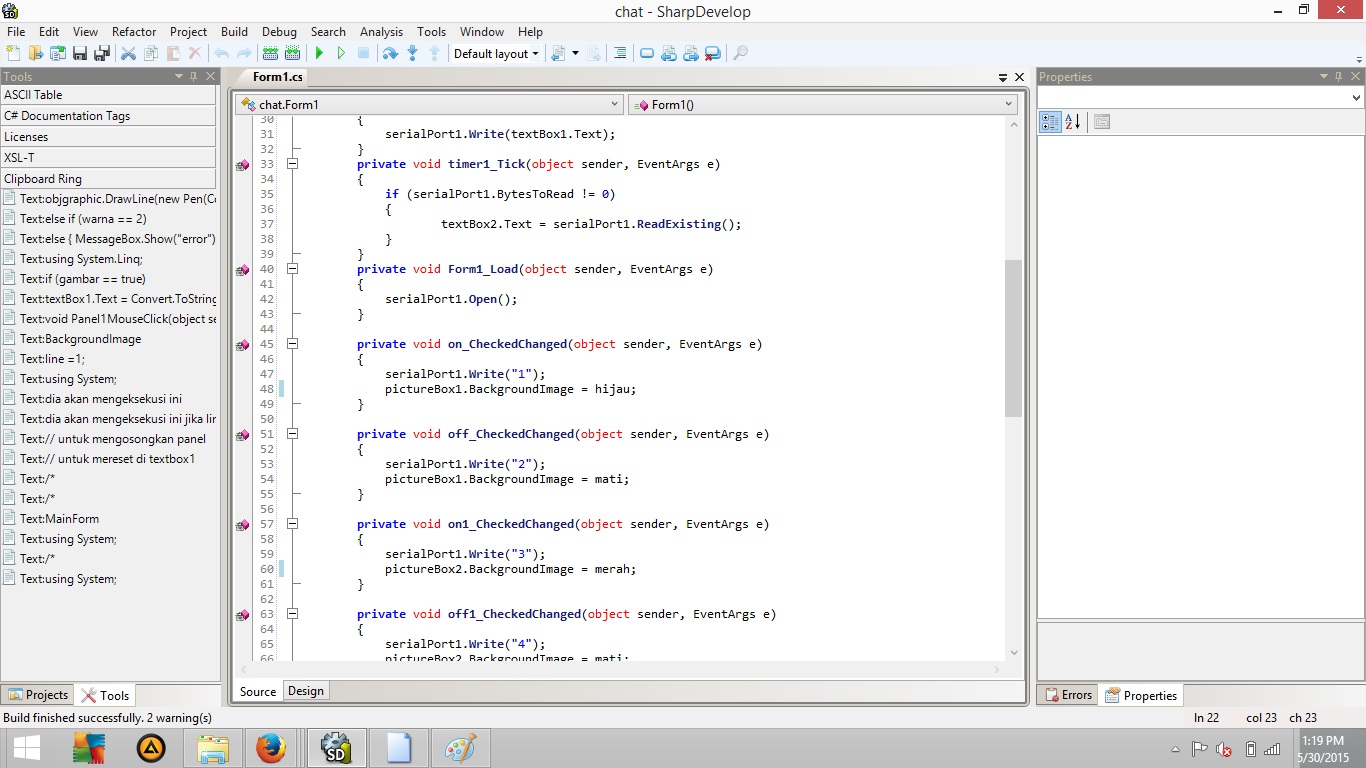Open the Form1() member dropdown

pyautogui.click(x=823, y=104)
